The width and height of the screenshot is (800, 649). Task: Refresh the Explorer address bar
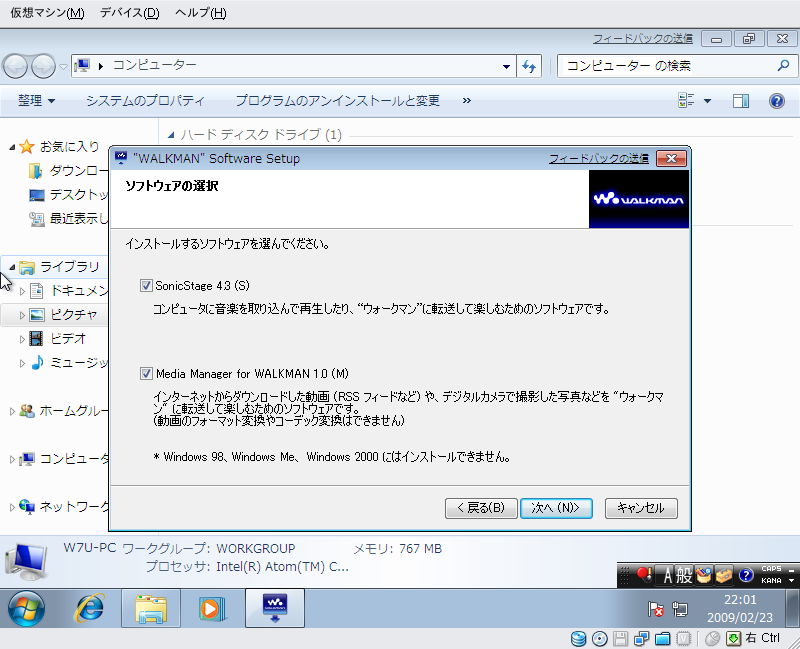pos(529,66)
